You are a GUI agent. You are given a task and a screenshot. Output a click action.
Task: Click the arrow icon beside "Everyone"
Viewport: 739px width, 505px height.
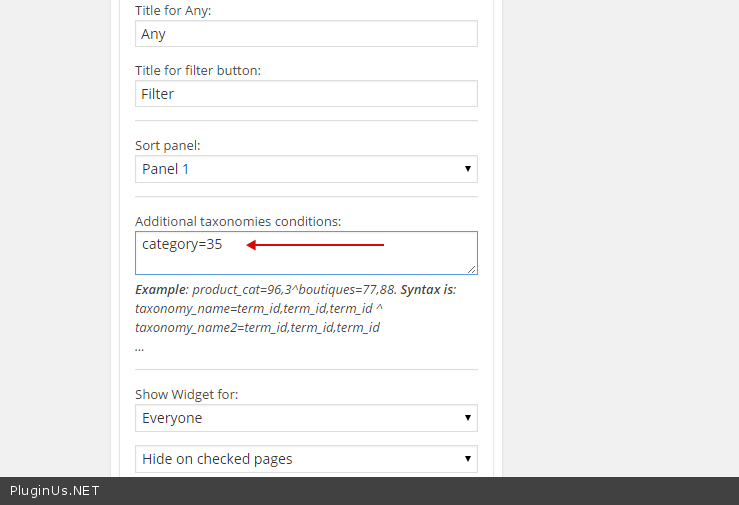[x=468, y=418]
